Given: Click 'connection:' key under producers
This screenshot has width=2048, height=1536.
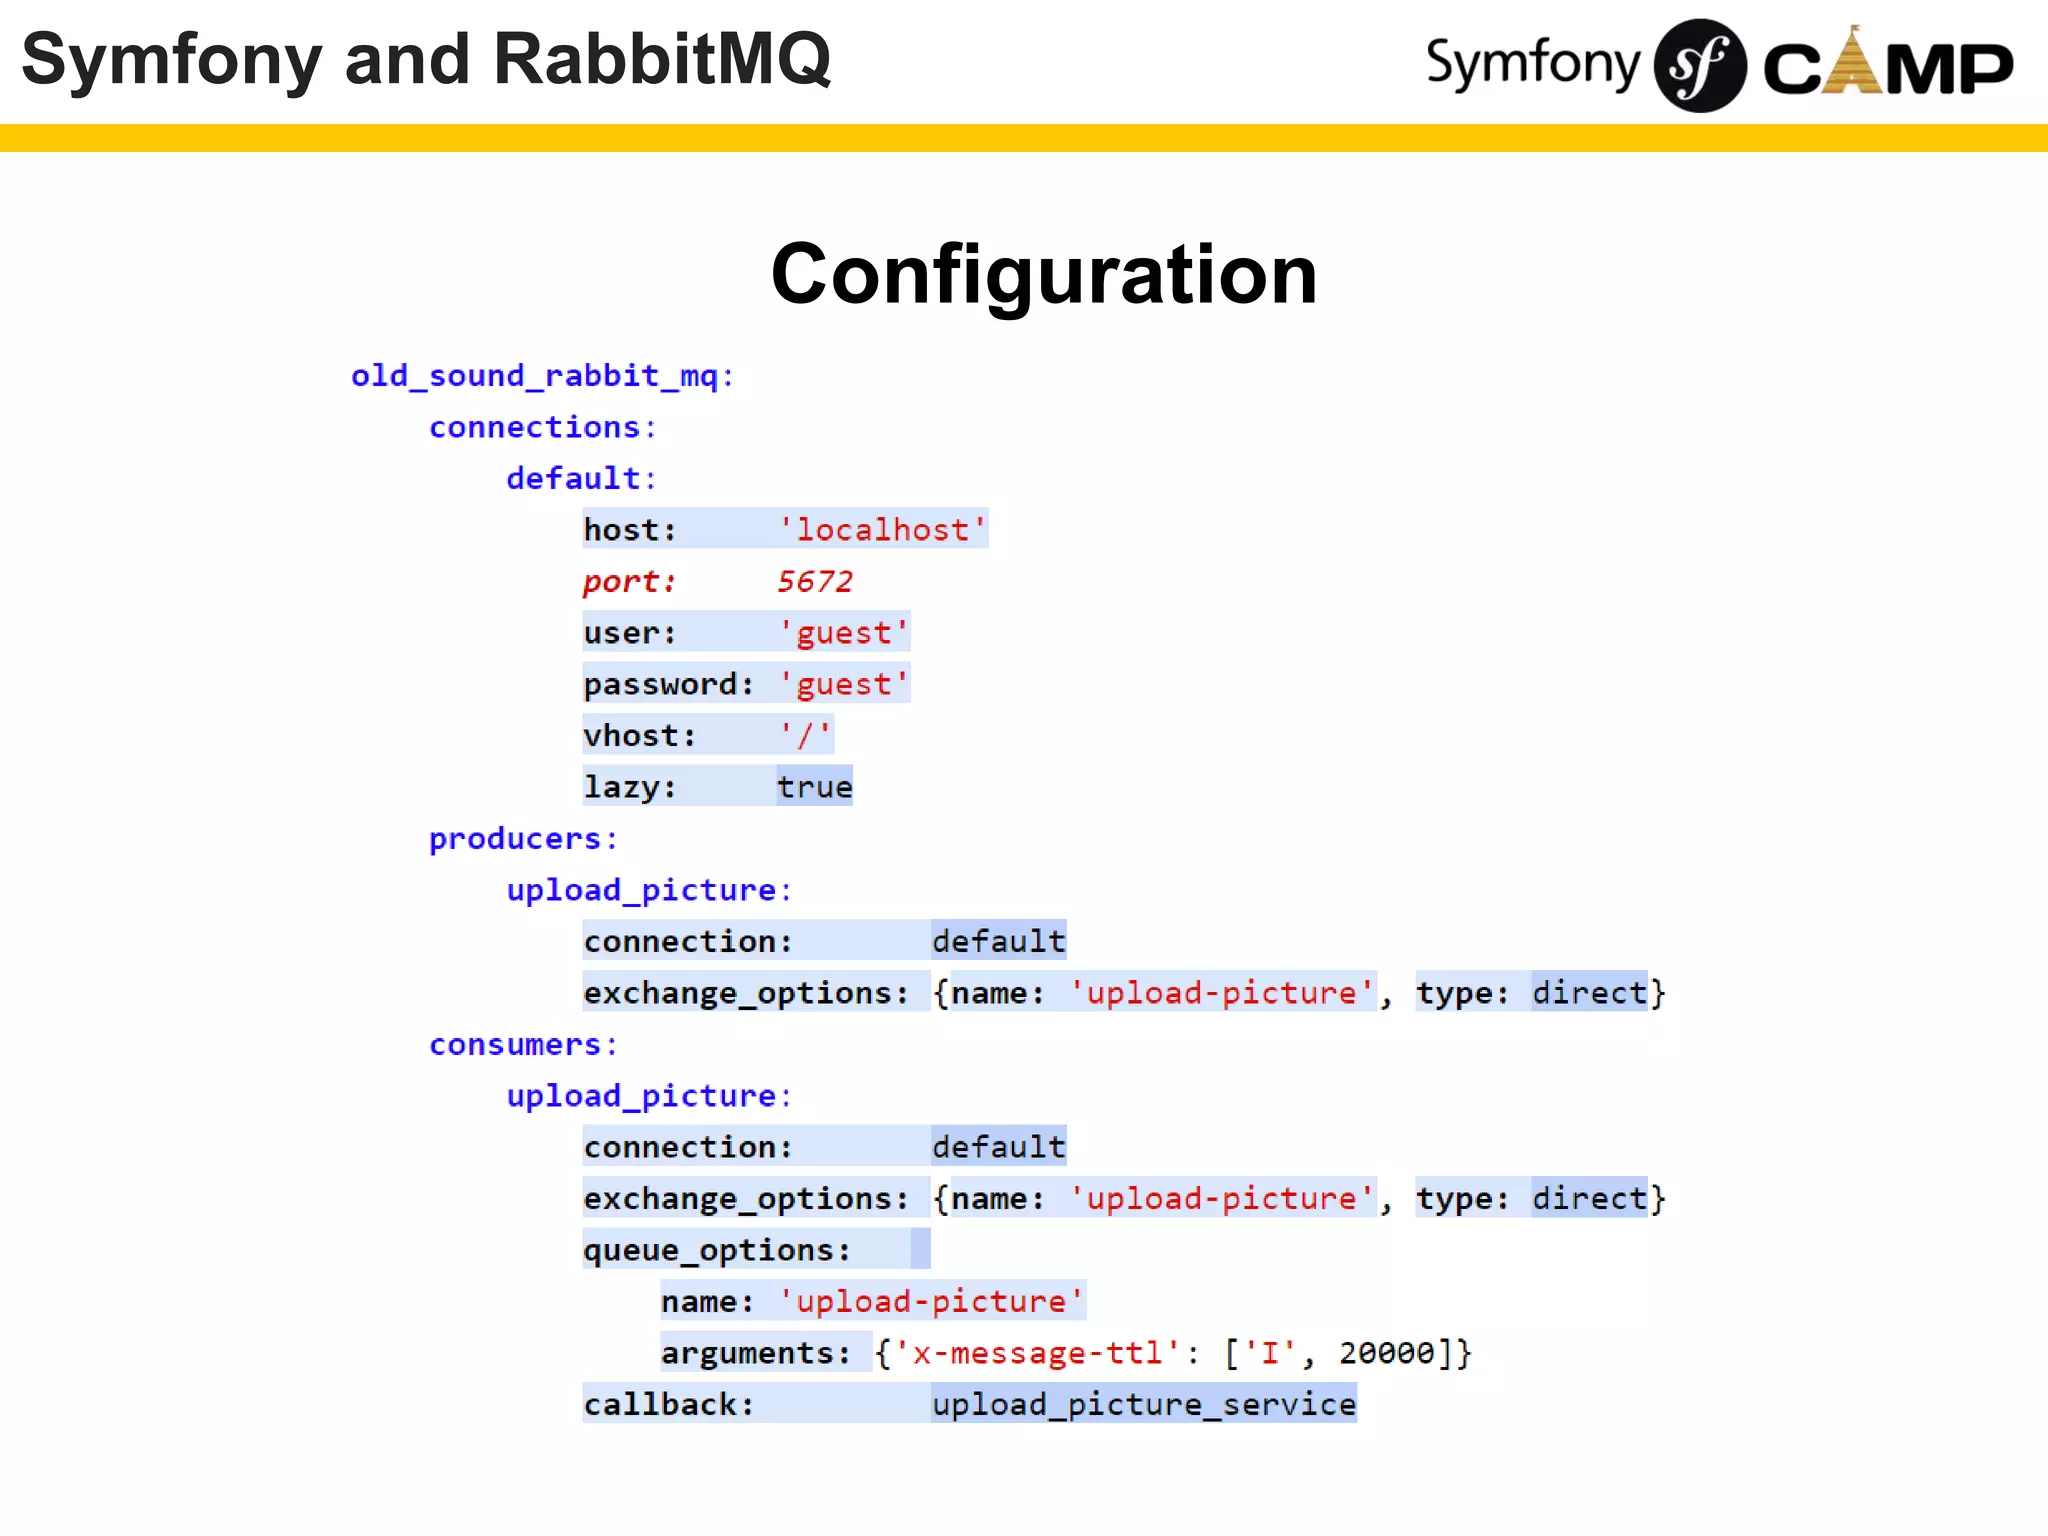Looking at the screenshot, I should coord(688,941).
